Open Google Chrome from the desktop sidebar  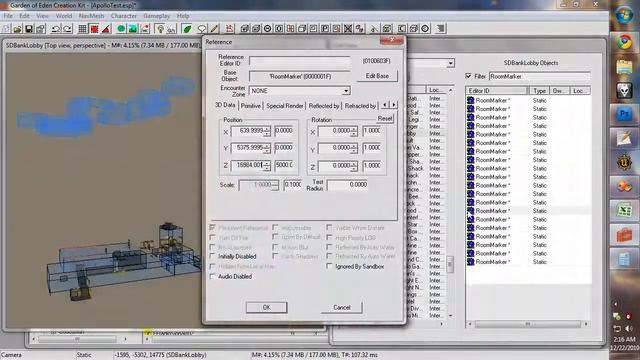[624, 42]
